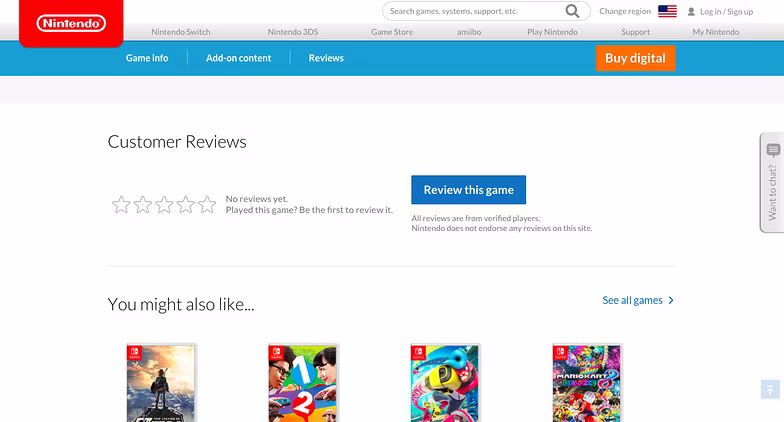Select the fifth rating star
Screen dimensions: 784x422
(207, 204)
